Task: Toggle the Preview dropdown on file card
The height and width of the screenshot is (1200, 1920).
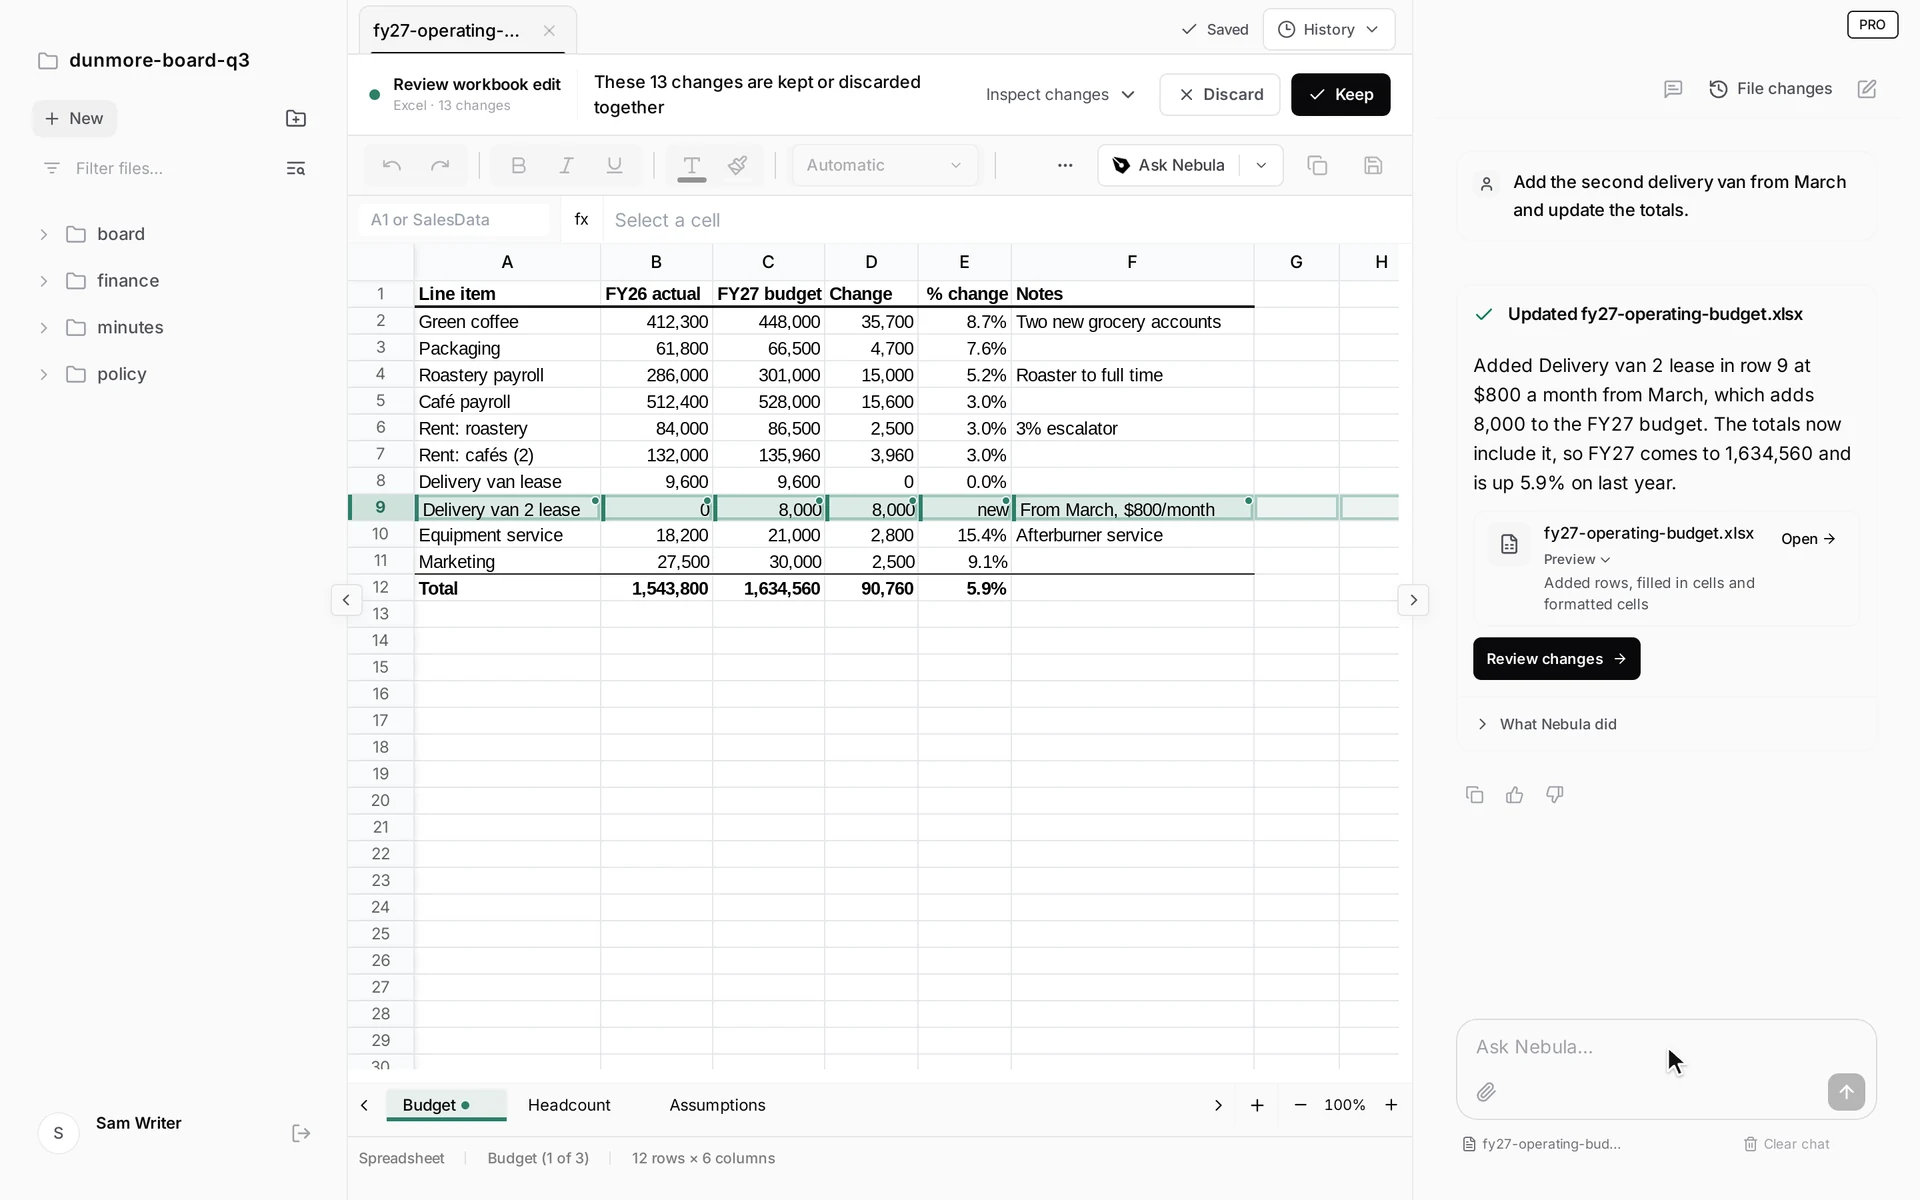Action: [1577, 559]
